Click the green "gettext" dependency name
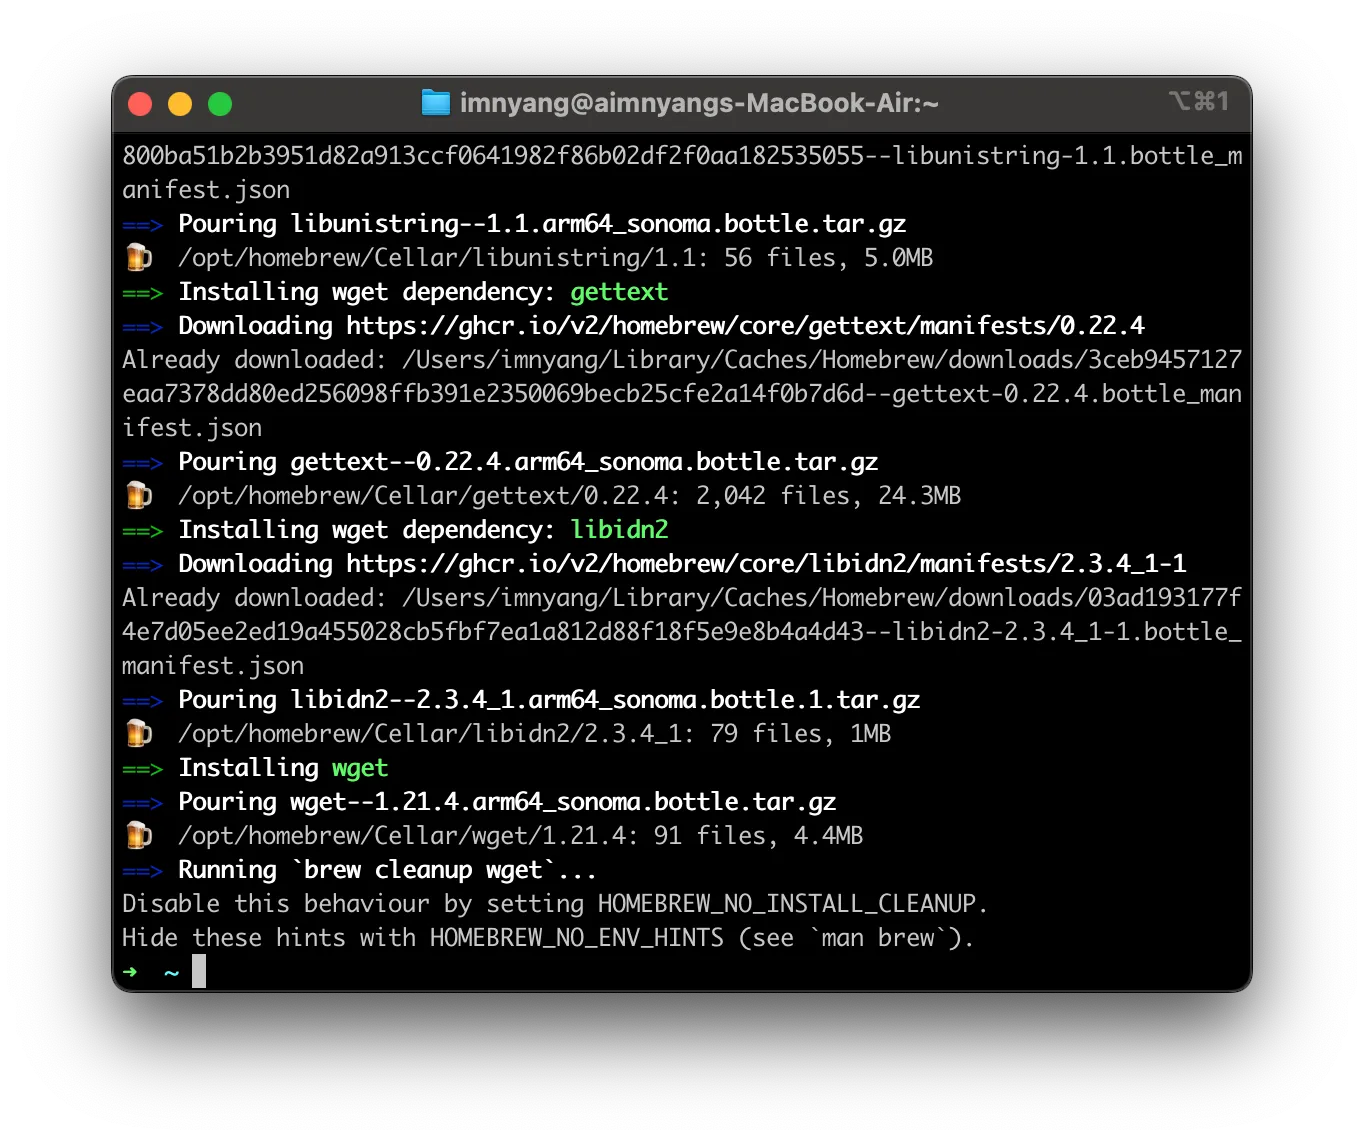Image resolution: width=1364 pixels, height=1140 pixels. (619, 292)
